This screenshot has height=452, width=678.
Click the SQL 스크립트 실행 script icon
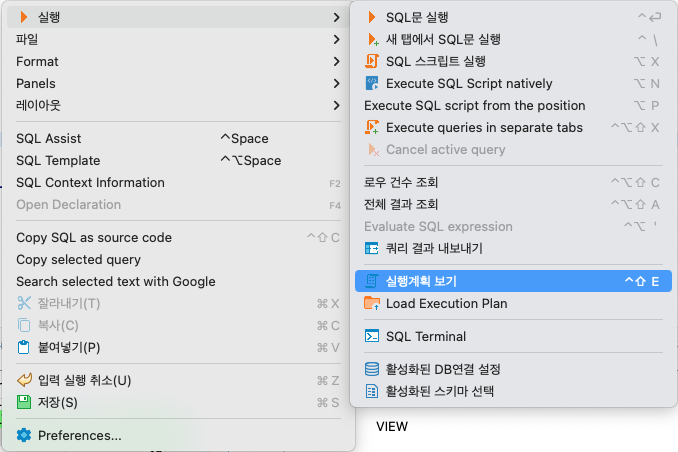point(372,61)
